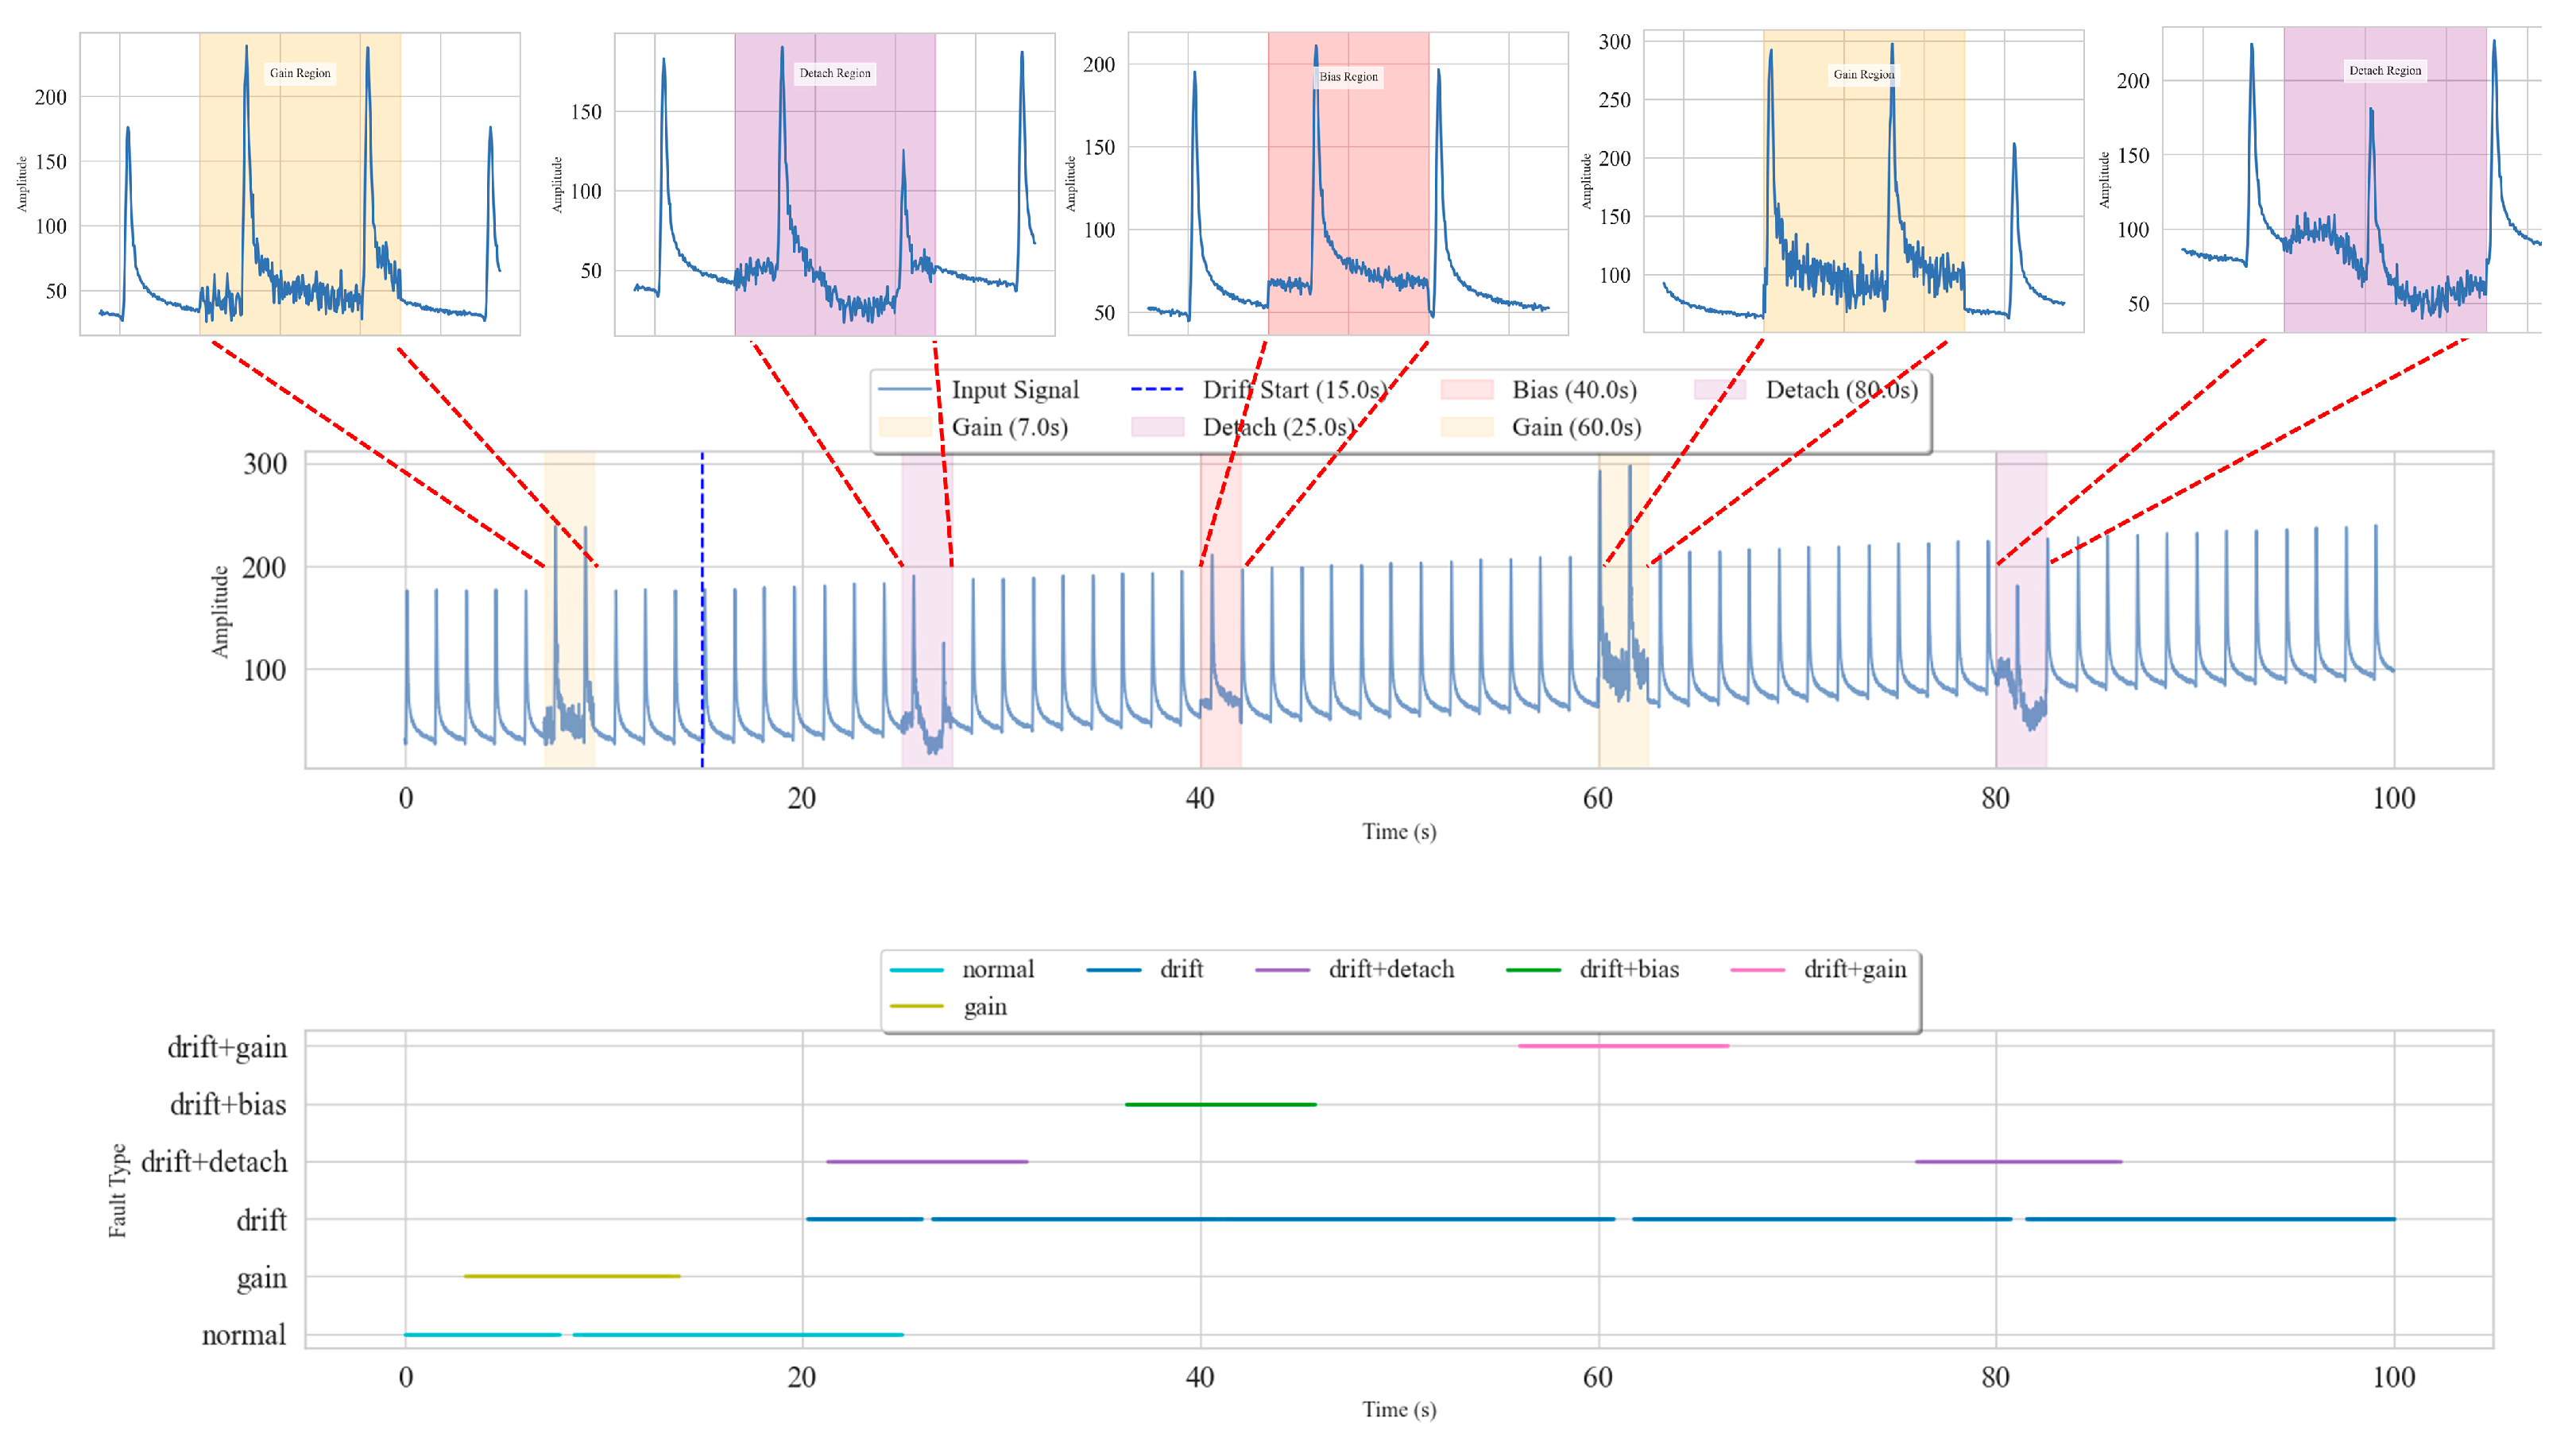This screenshot has width=2576, height=1438.
Task: Click the blue dashed drift start line
Action: pos(702,520)
